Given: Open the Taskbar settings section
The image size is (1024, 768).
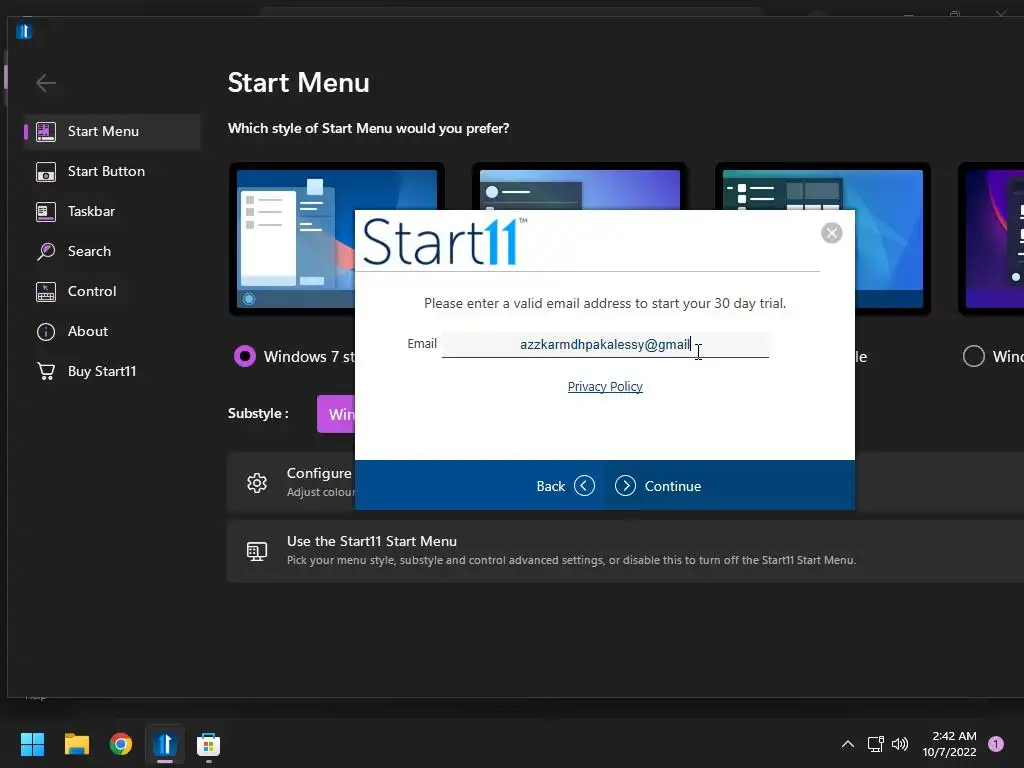Looking at the screenshot, I should pyautogui.click(x=112, y=212).
